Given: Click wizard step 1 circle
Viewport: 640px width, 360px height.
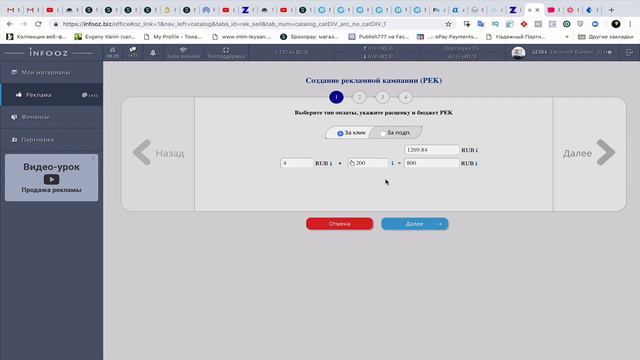Looking at the screenshot, I should 336,97.
